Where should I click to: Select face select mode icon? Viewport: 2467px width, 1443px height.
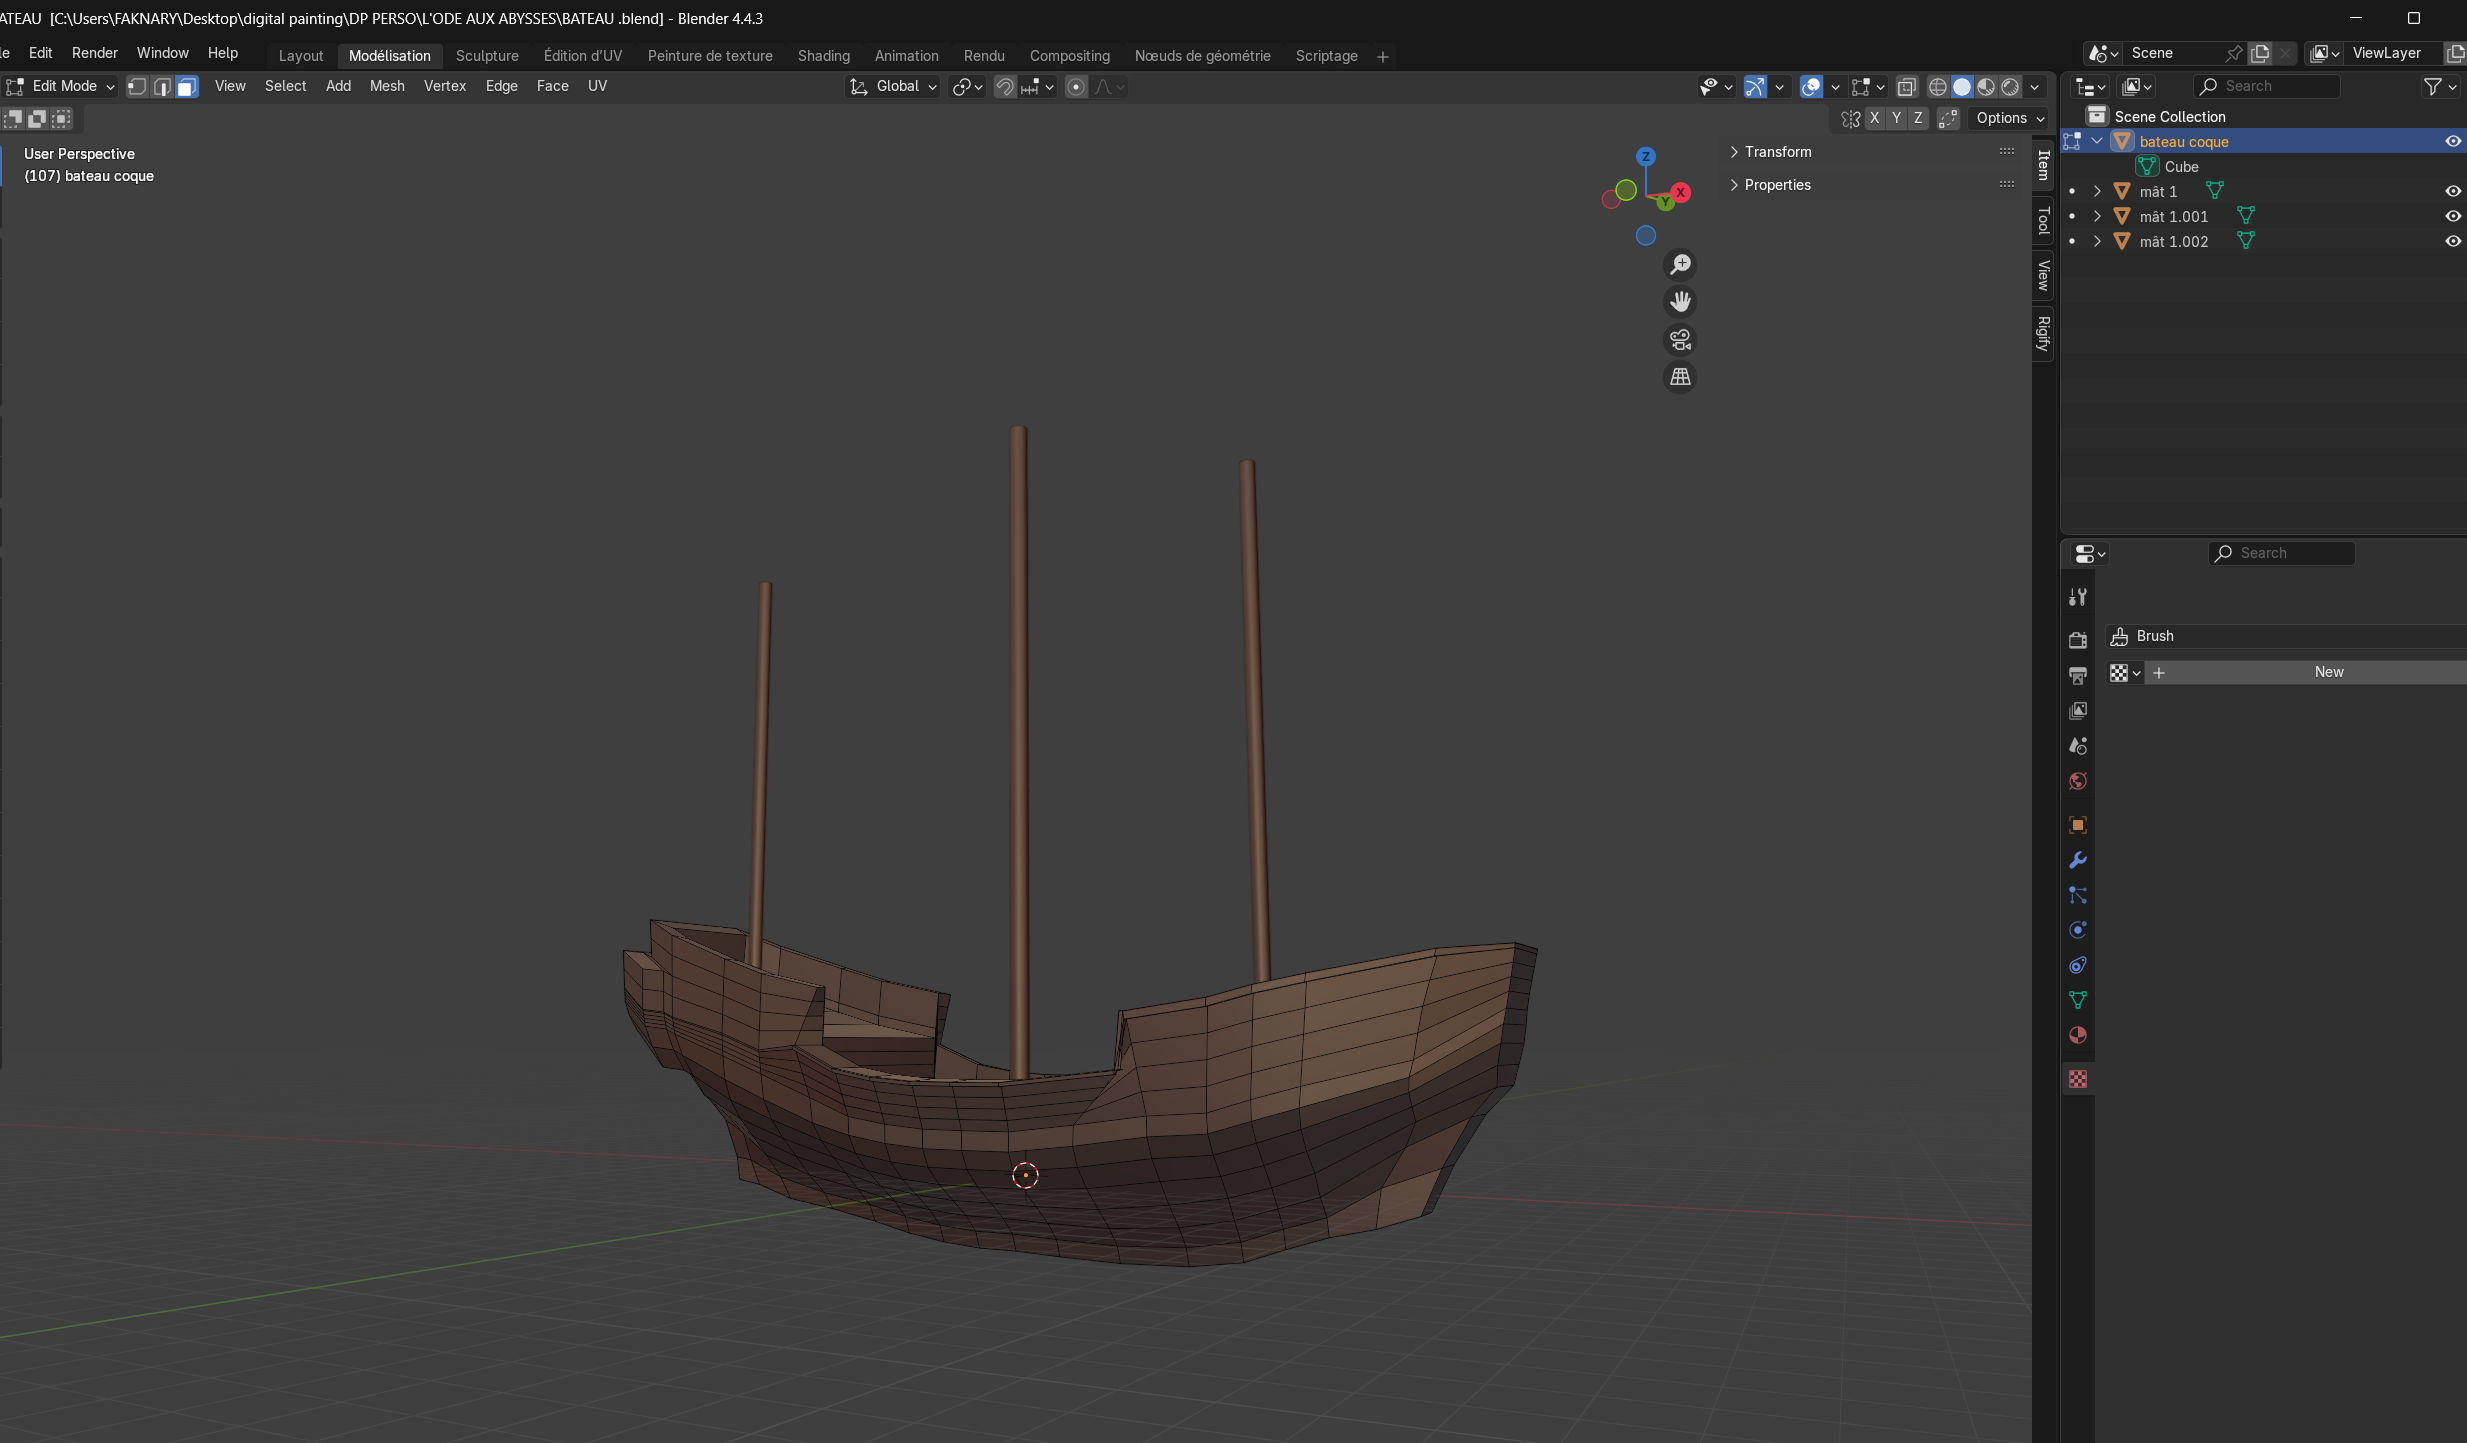tap(186, 87)
